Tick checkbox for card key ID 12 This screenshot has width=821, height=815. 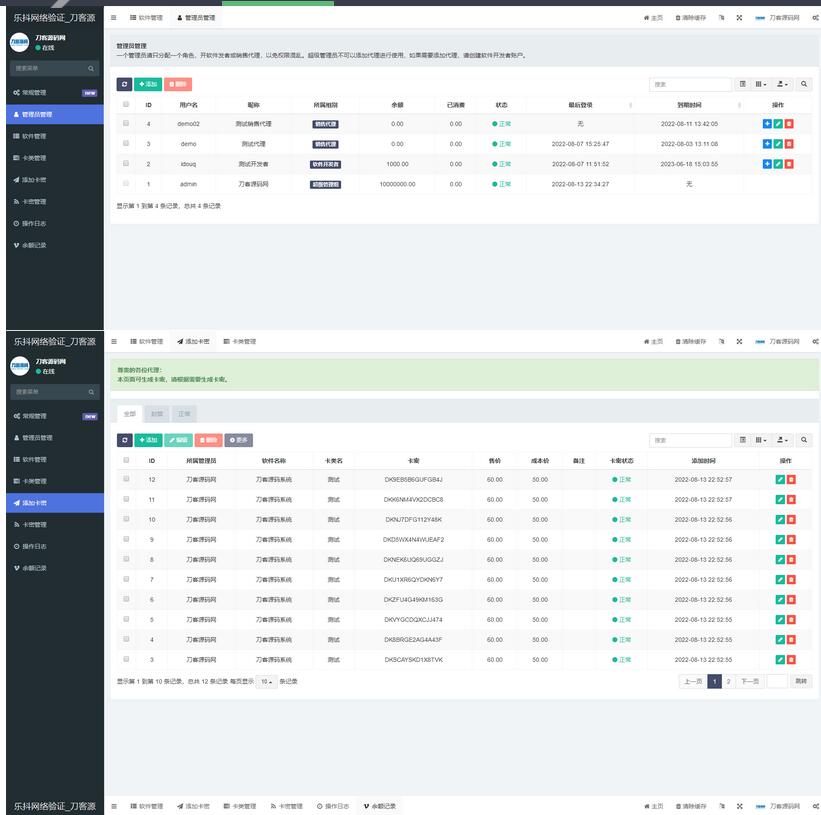tap(126, 479)
